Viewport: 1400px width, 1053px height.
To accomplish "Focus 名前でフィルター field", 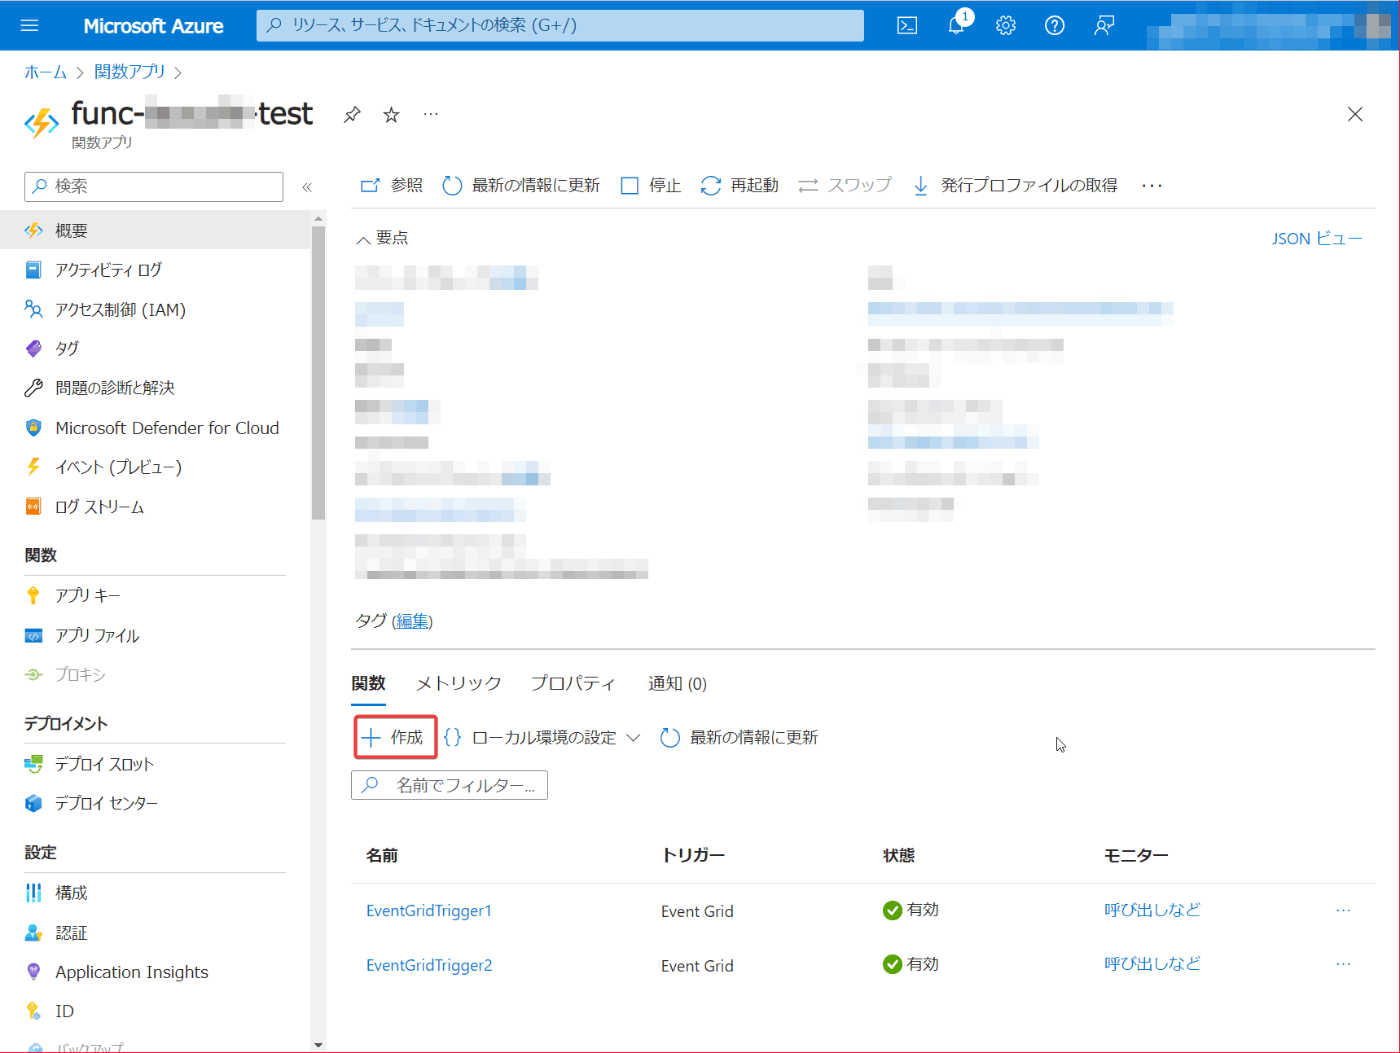I will [x=449, y=785].
